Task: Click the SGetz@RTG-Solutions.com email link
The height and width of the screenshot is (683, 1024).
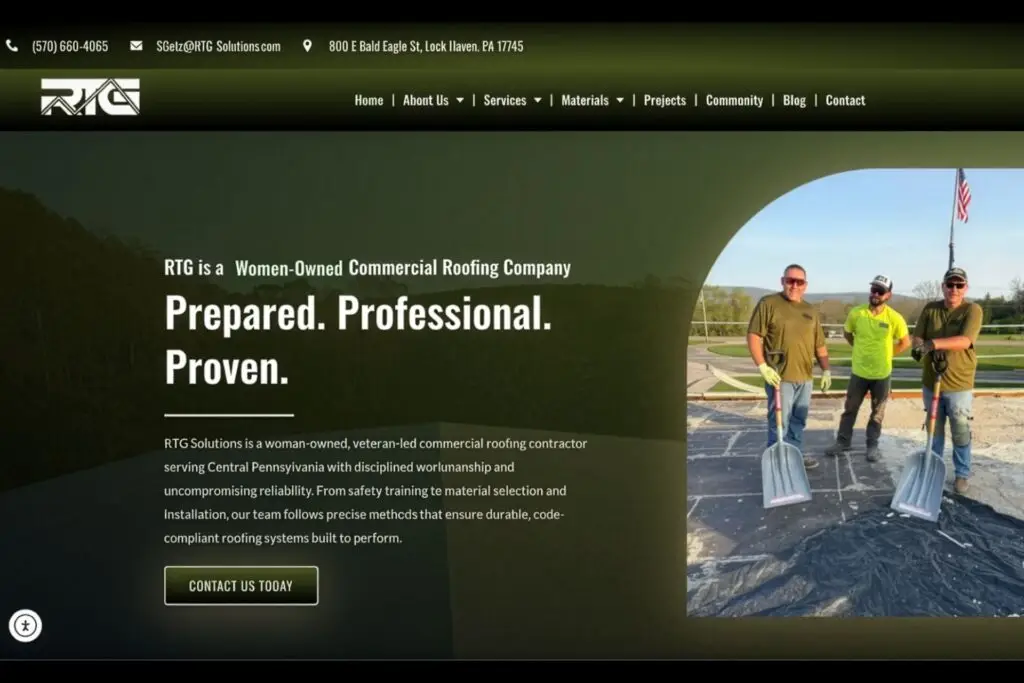Action: (218, 46)
